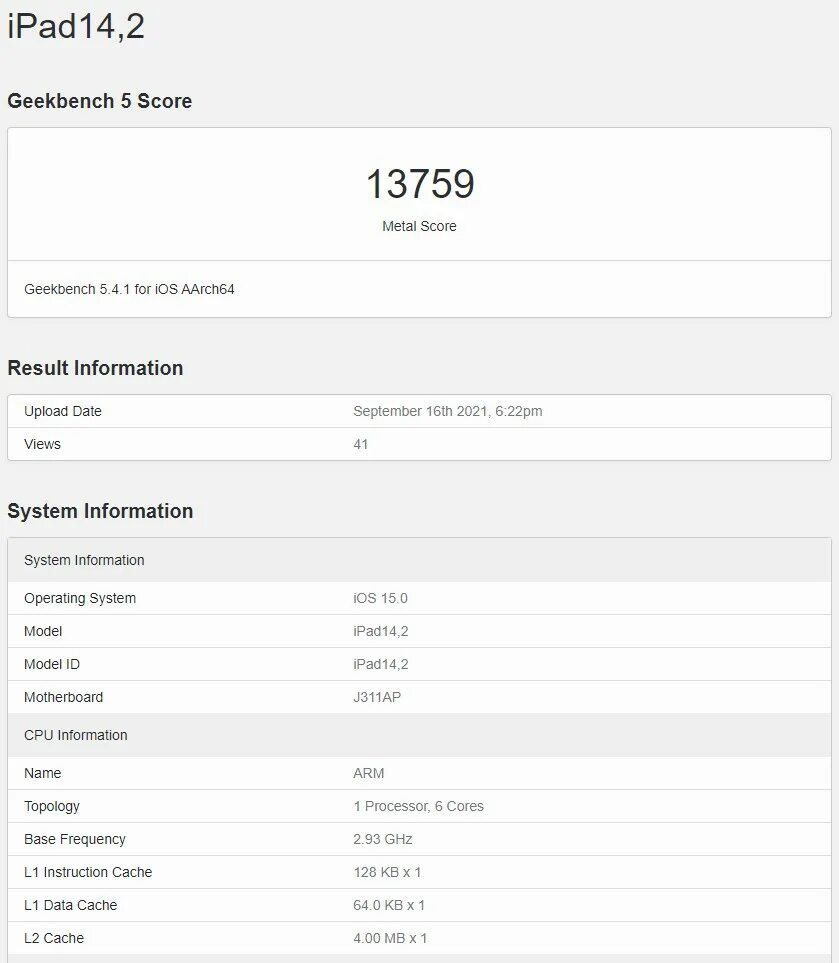Click the iPad14,2 page title

click(76, 26)
